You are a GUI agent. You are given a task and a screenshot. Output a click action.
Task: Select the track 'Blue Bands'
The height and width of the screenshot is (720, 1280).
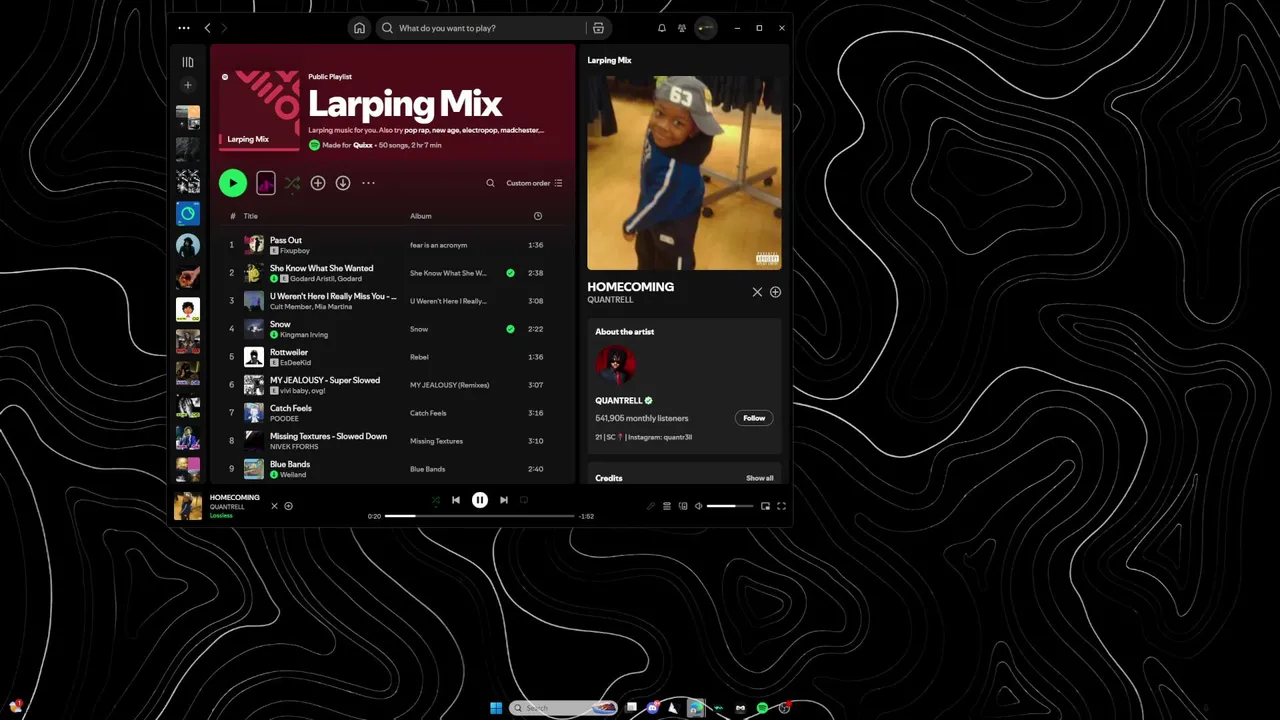[x=290, y=464]
